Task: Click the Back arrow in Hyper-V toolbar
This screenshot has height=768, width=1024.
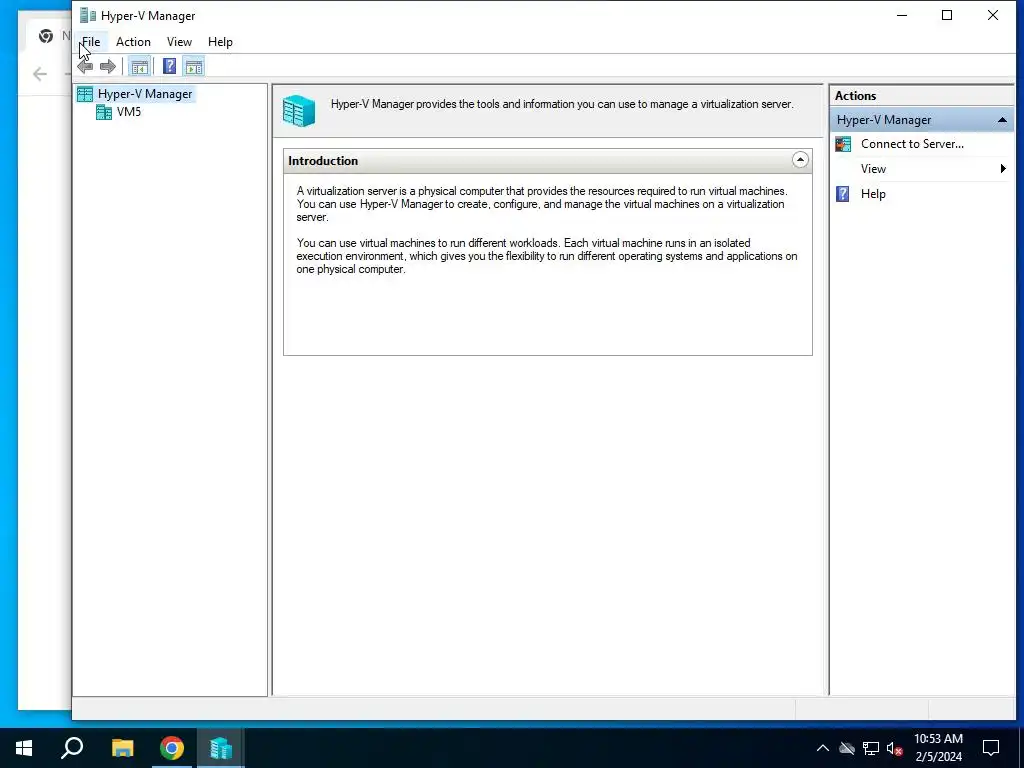Action: pos(85,66)
